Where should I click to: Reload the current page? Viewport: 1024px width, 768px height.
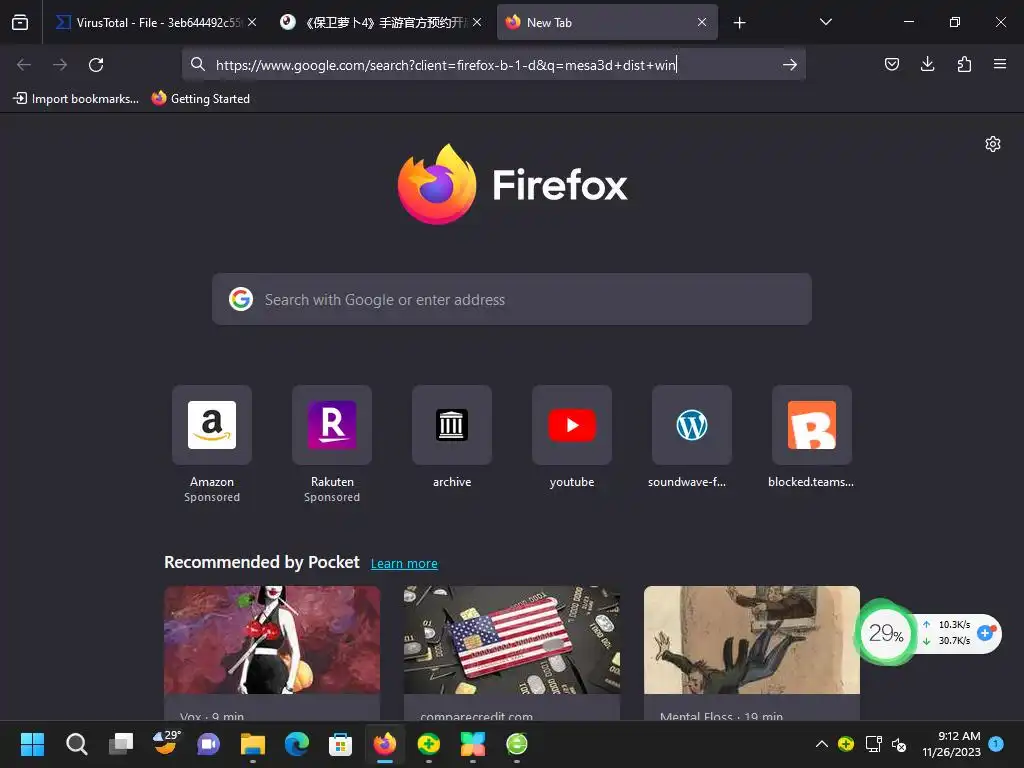coord(96,65)
